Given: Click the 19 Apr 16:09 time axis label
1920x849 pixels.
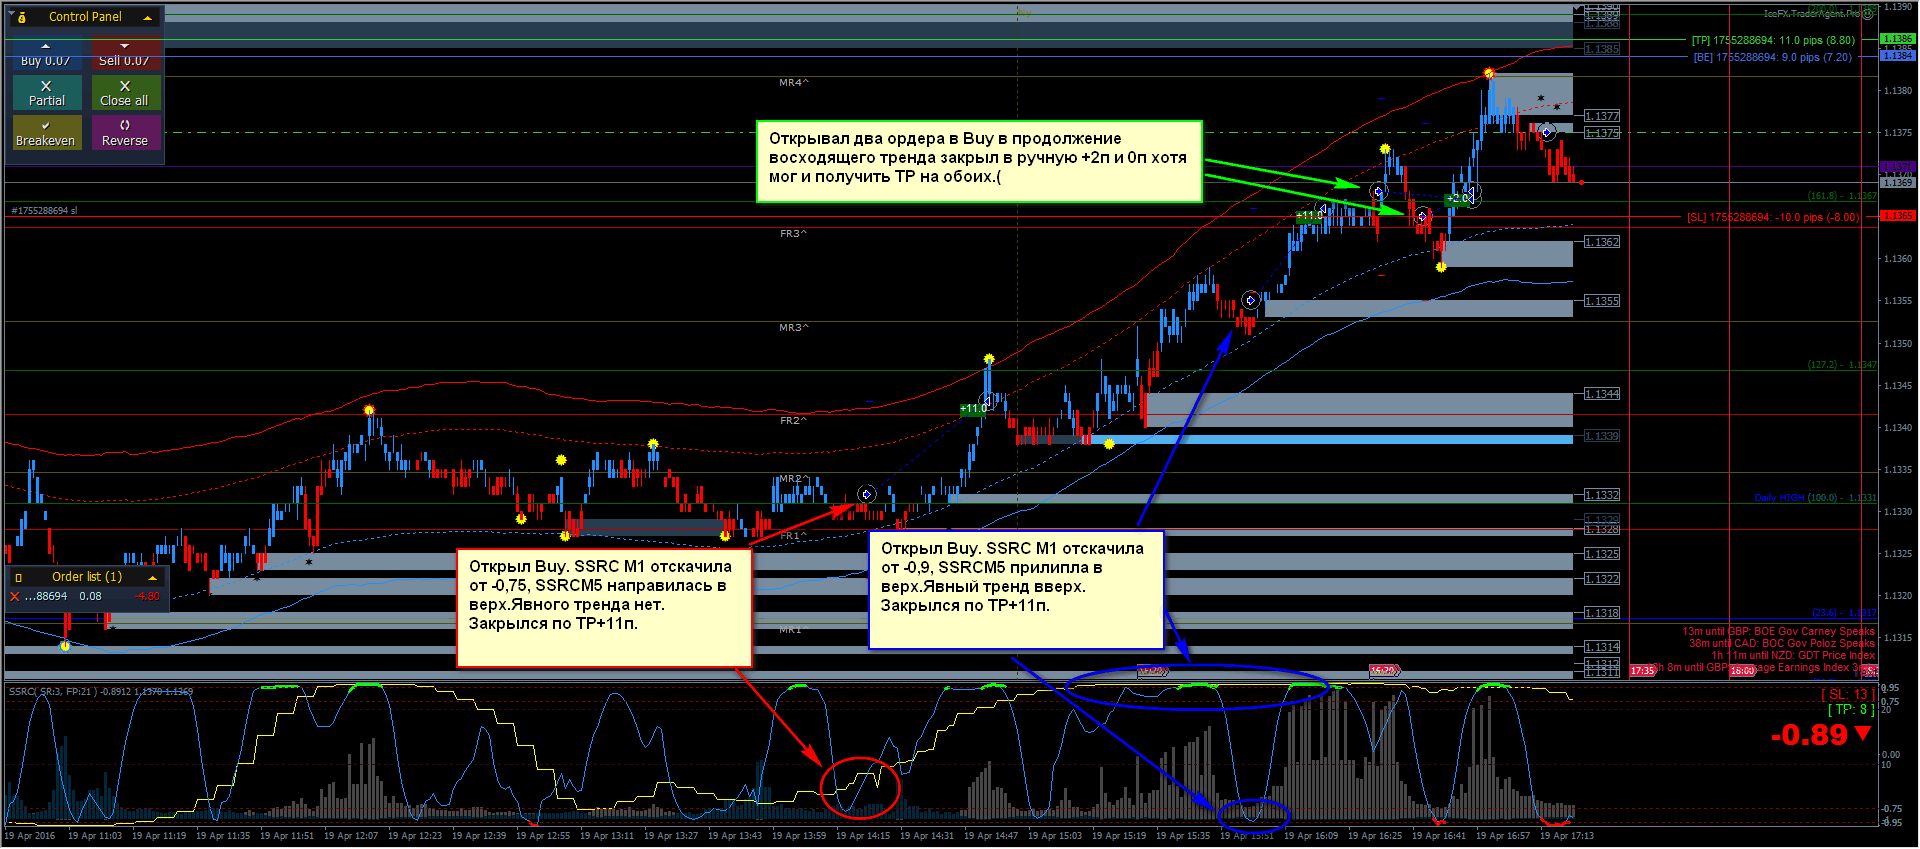Looking at the screenshot, I should click(x=1310, y=836).
